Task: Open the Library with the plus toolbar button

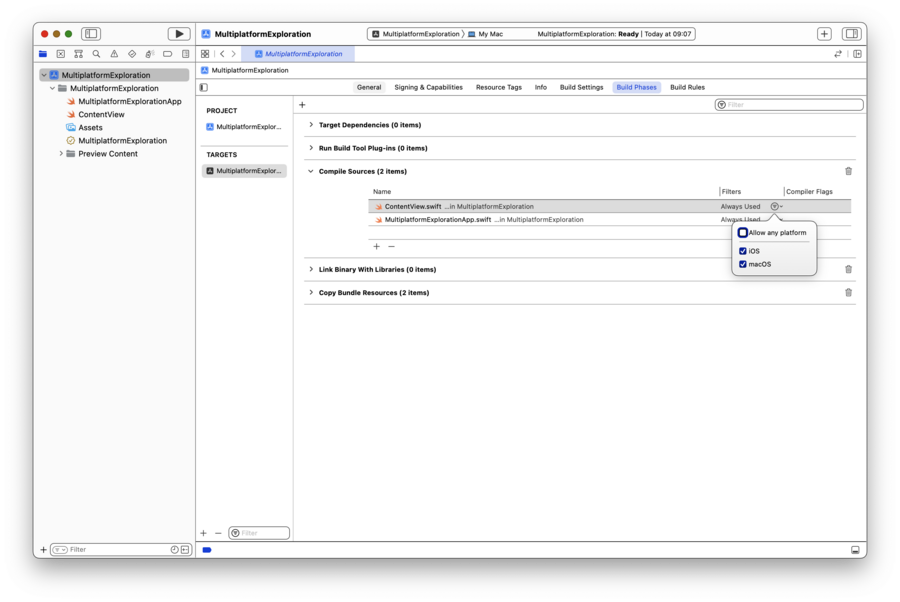Action: point(824,34)
